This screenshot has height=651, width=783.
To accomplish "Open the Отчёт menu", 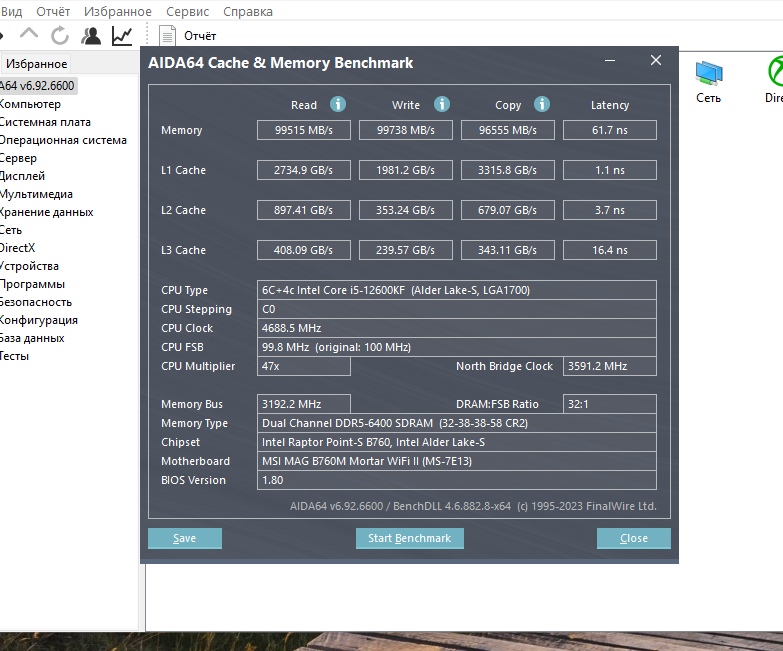I will click(x=53, y=11).
